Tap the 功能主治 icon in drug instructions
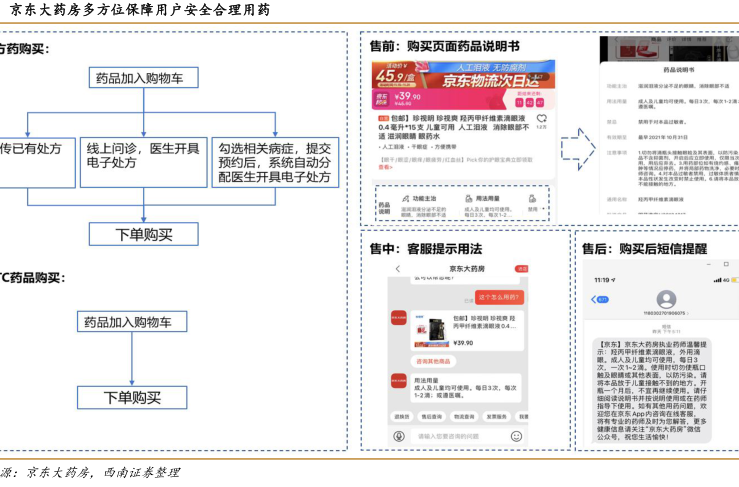This screenshot has width=739, height=487. click(x=405, y=199)
